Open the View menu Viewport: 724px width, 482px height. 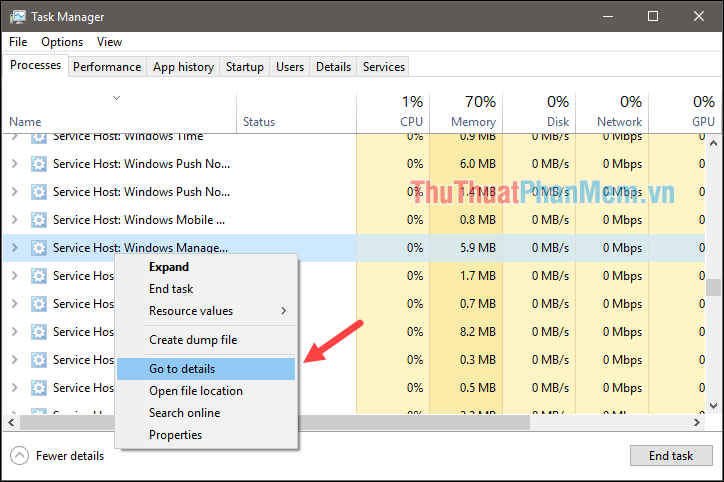[x=109, y=42]
